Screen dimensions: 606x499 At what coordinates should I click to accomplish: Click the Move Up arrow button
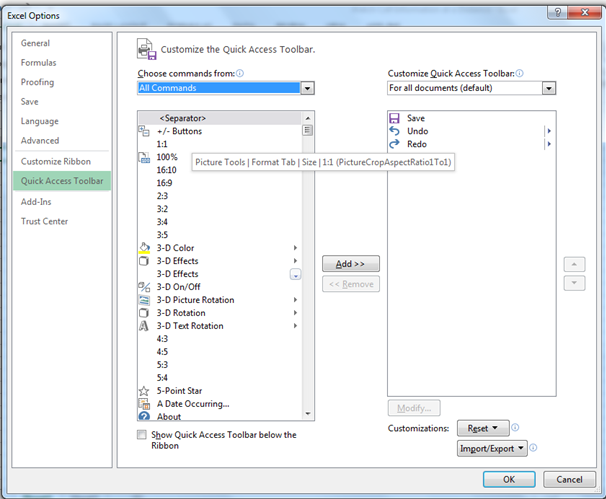(574, 264)
